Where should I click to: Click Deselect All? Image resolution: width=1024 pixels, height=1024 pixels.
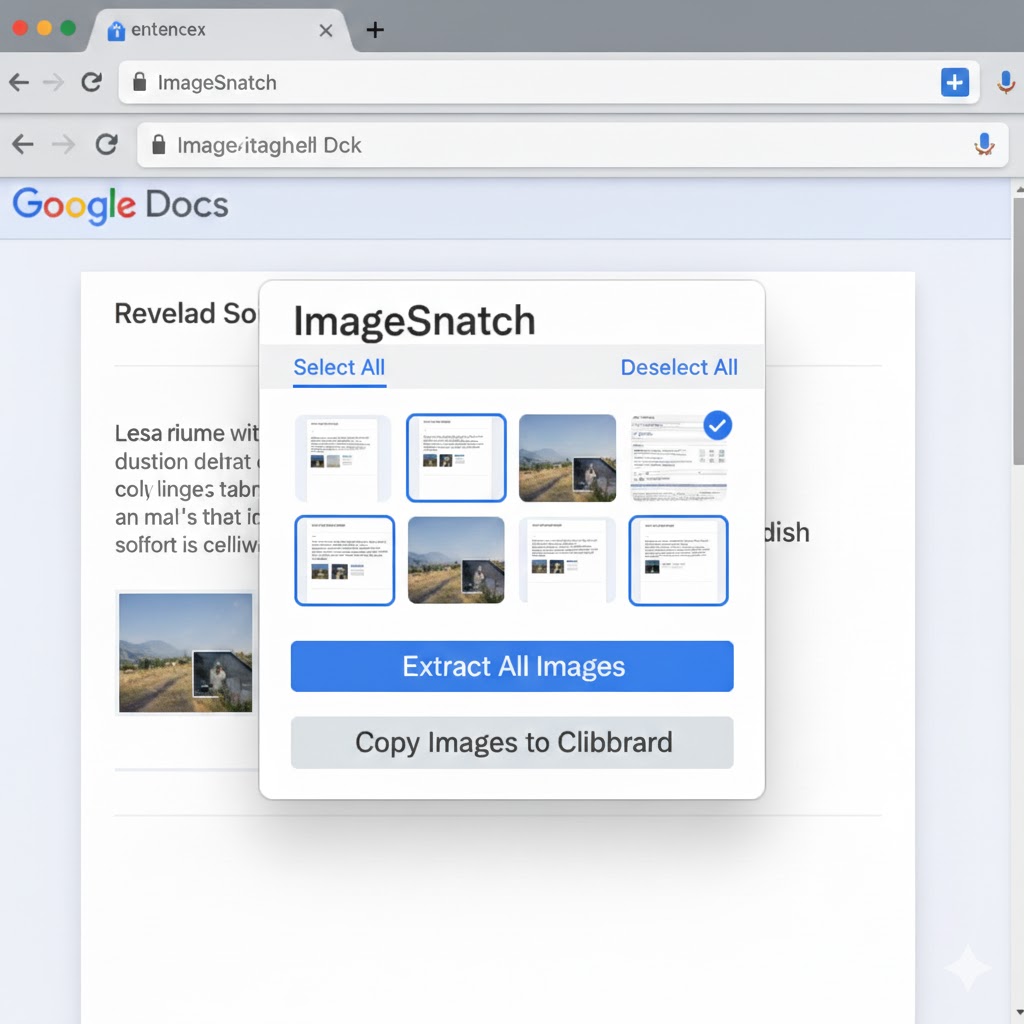click(679, 367)
